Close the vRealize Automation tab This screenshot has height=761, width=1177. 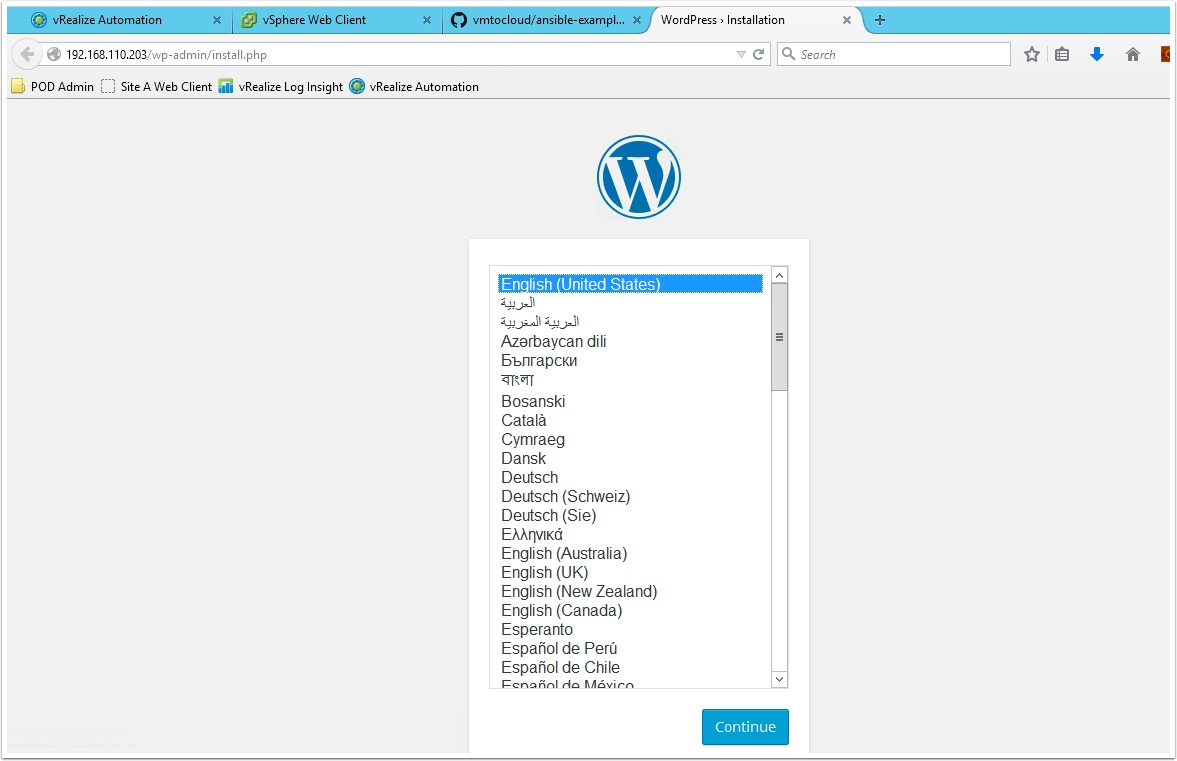pyautogui.click(x=217, y=20)
